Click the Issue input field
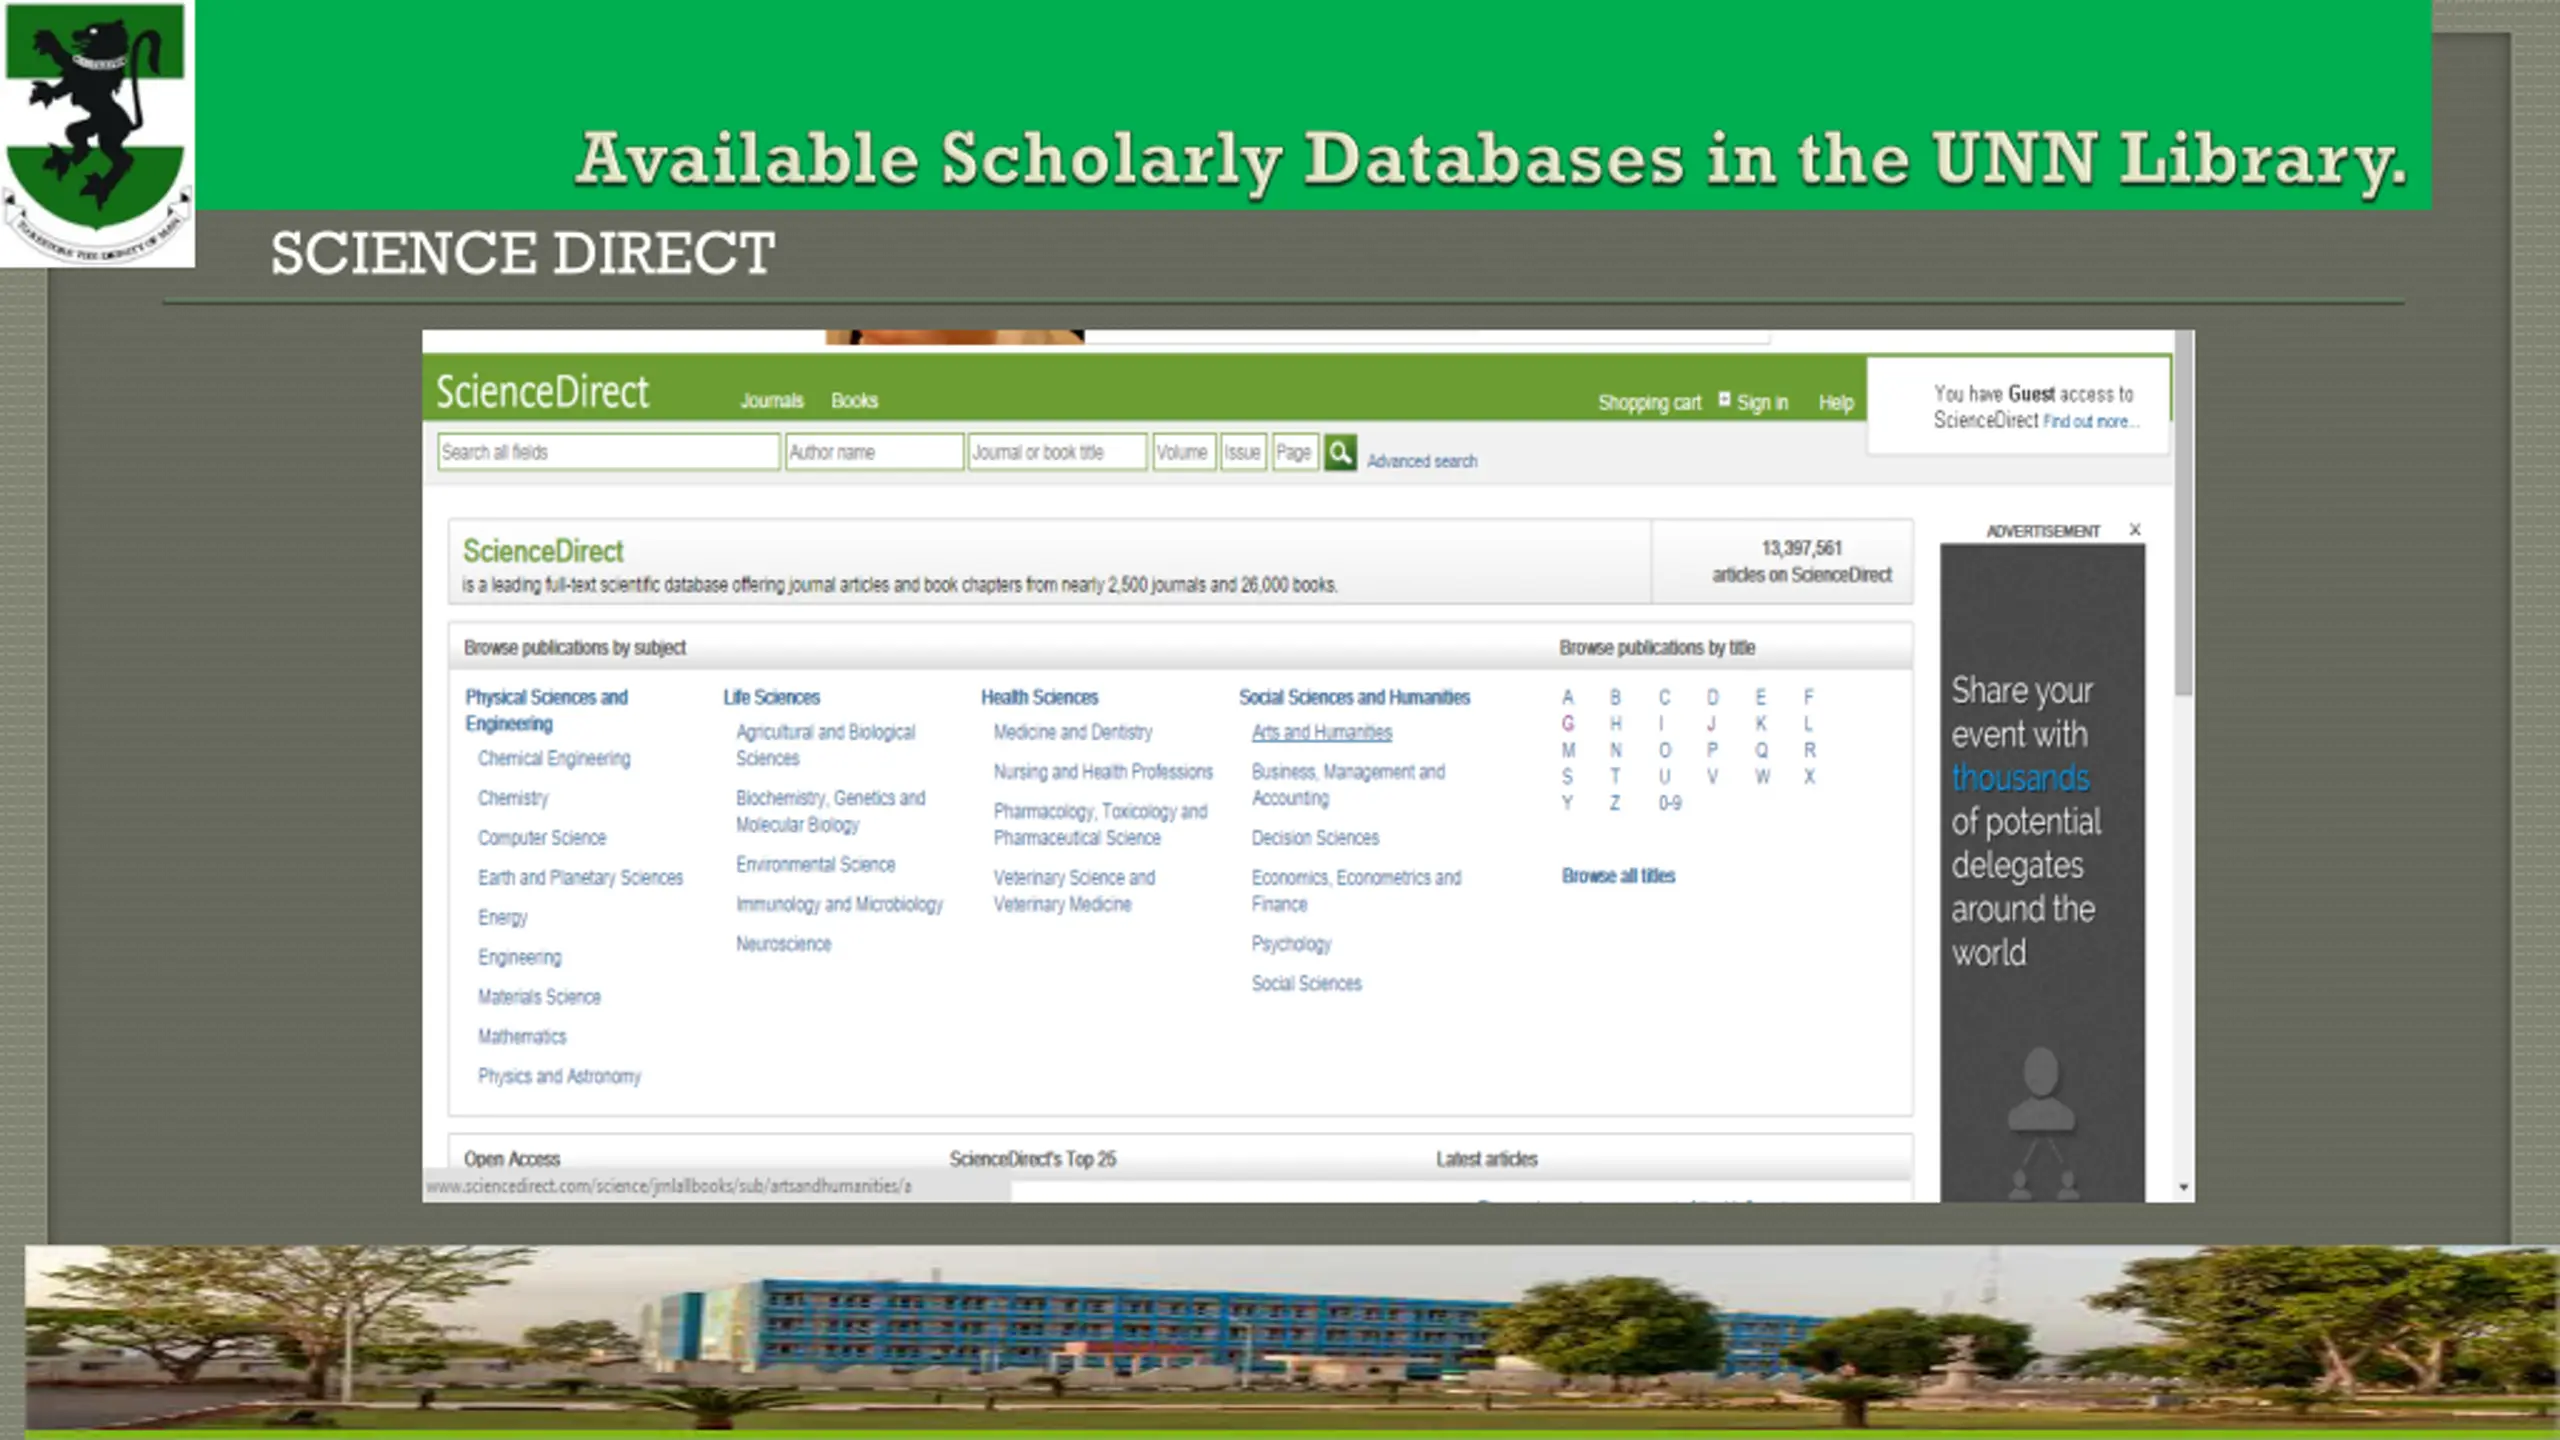The height and width of the screenshot is (1440, 2560). tap(1243, 452)
